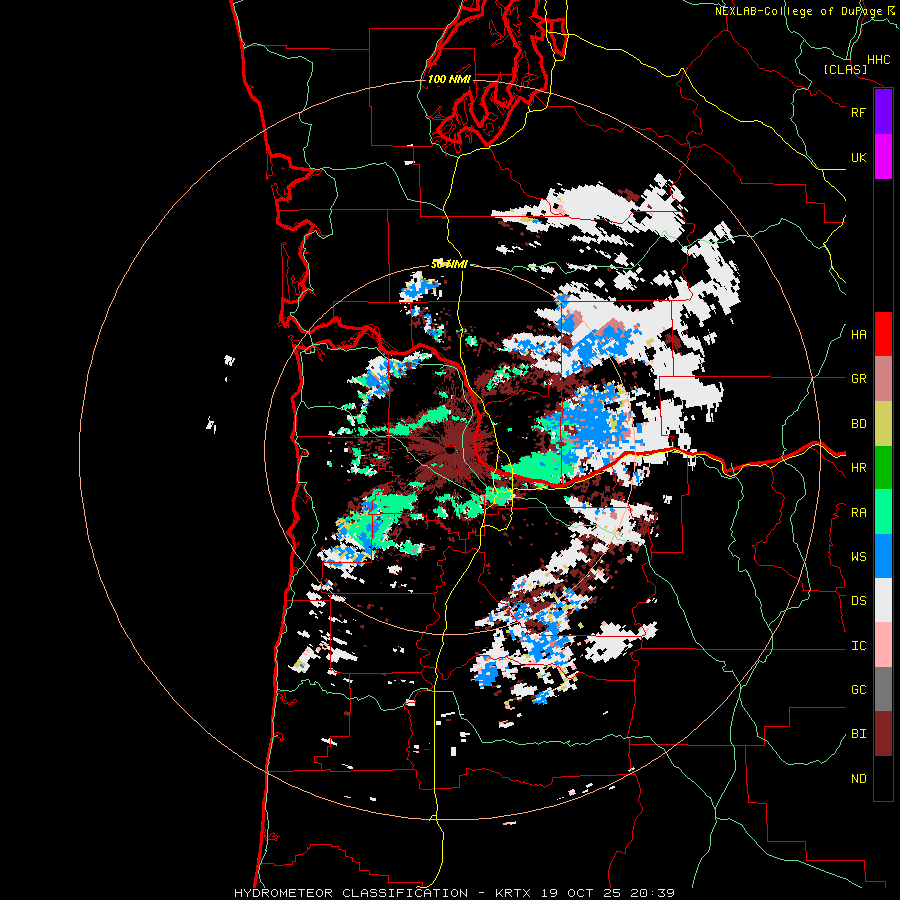Click the [CLAS] units label

click(845, 69)
